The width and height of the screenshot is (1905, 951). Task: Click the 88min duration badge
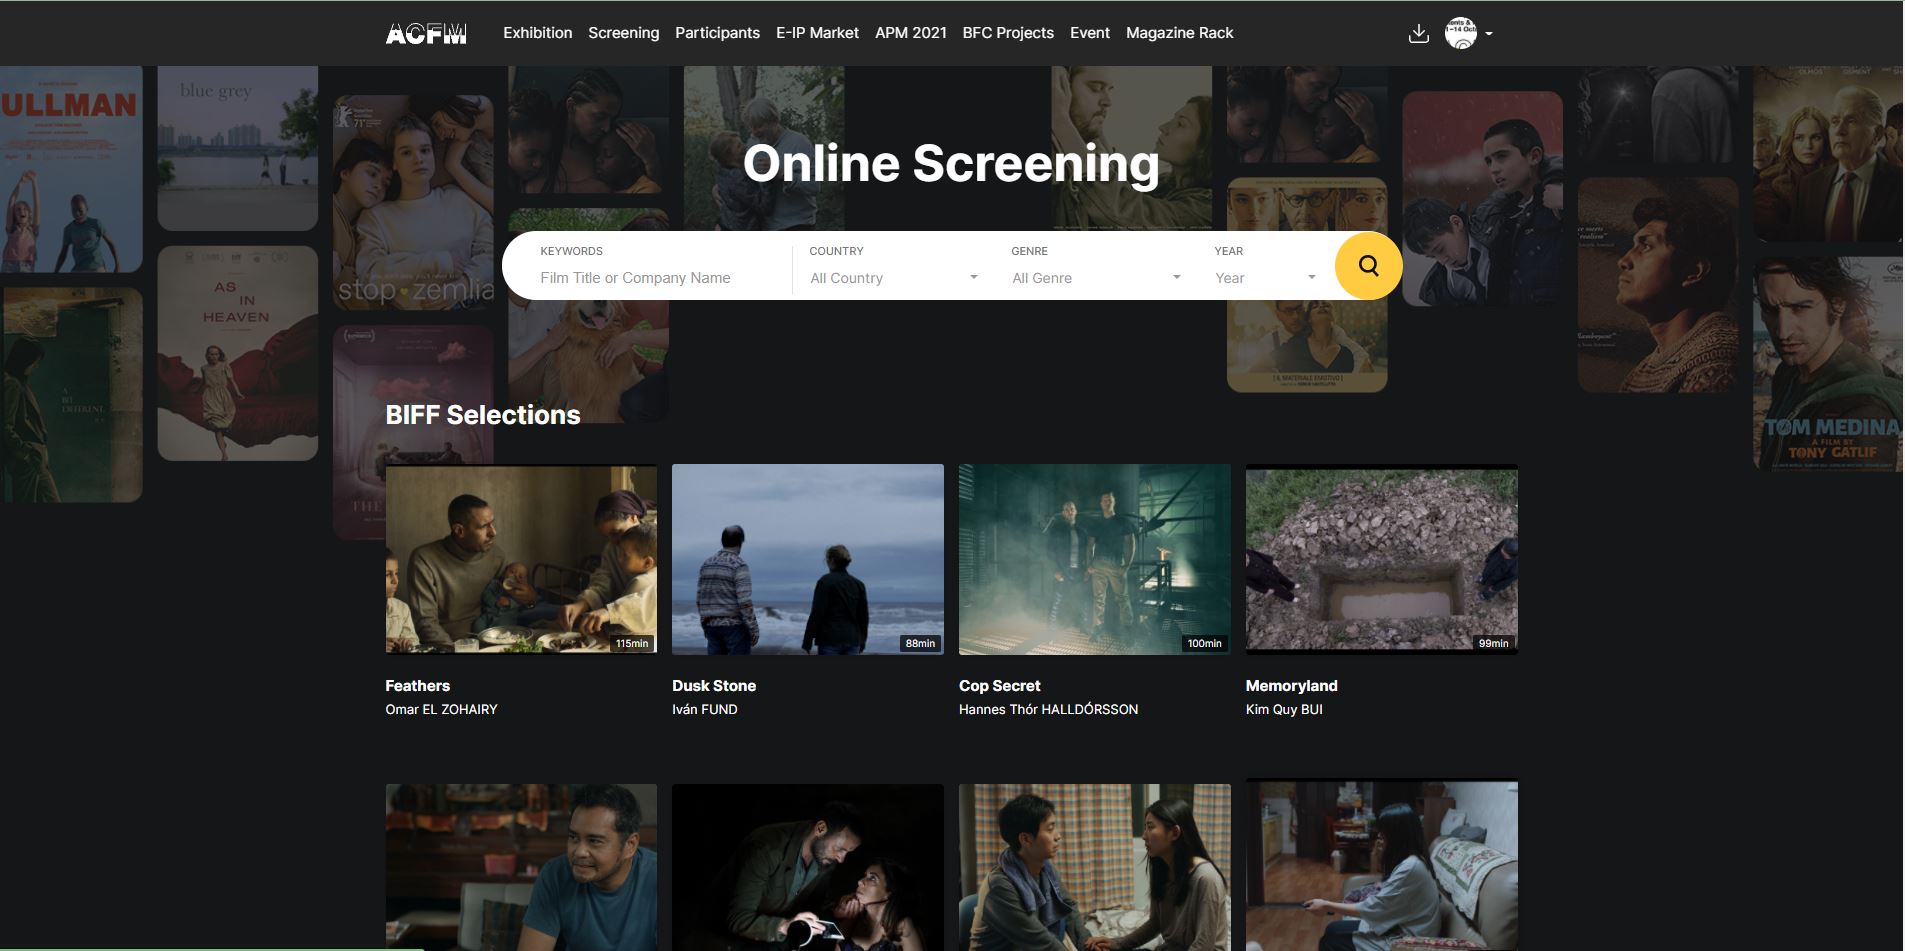[x=920, y=643]
